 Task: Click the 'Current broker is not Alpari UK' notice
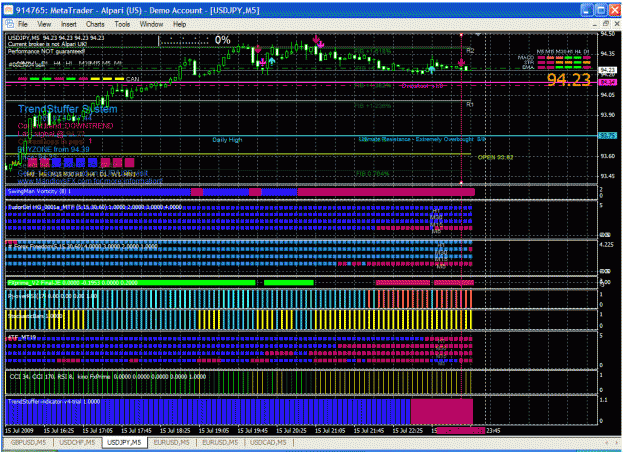point(46,44)
